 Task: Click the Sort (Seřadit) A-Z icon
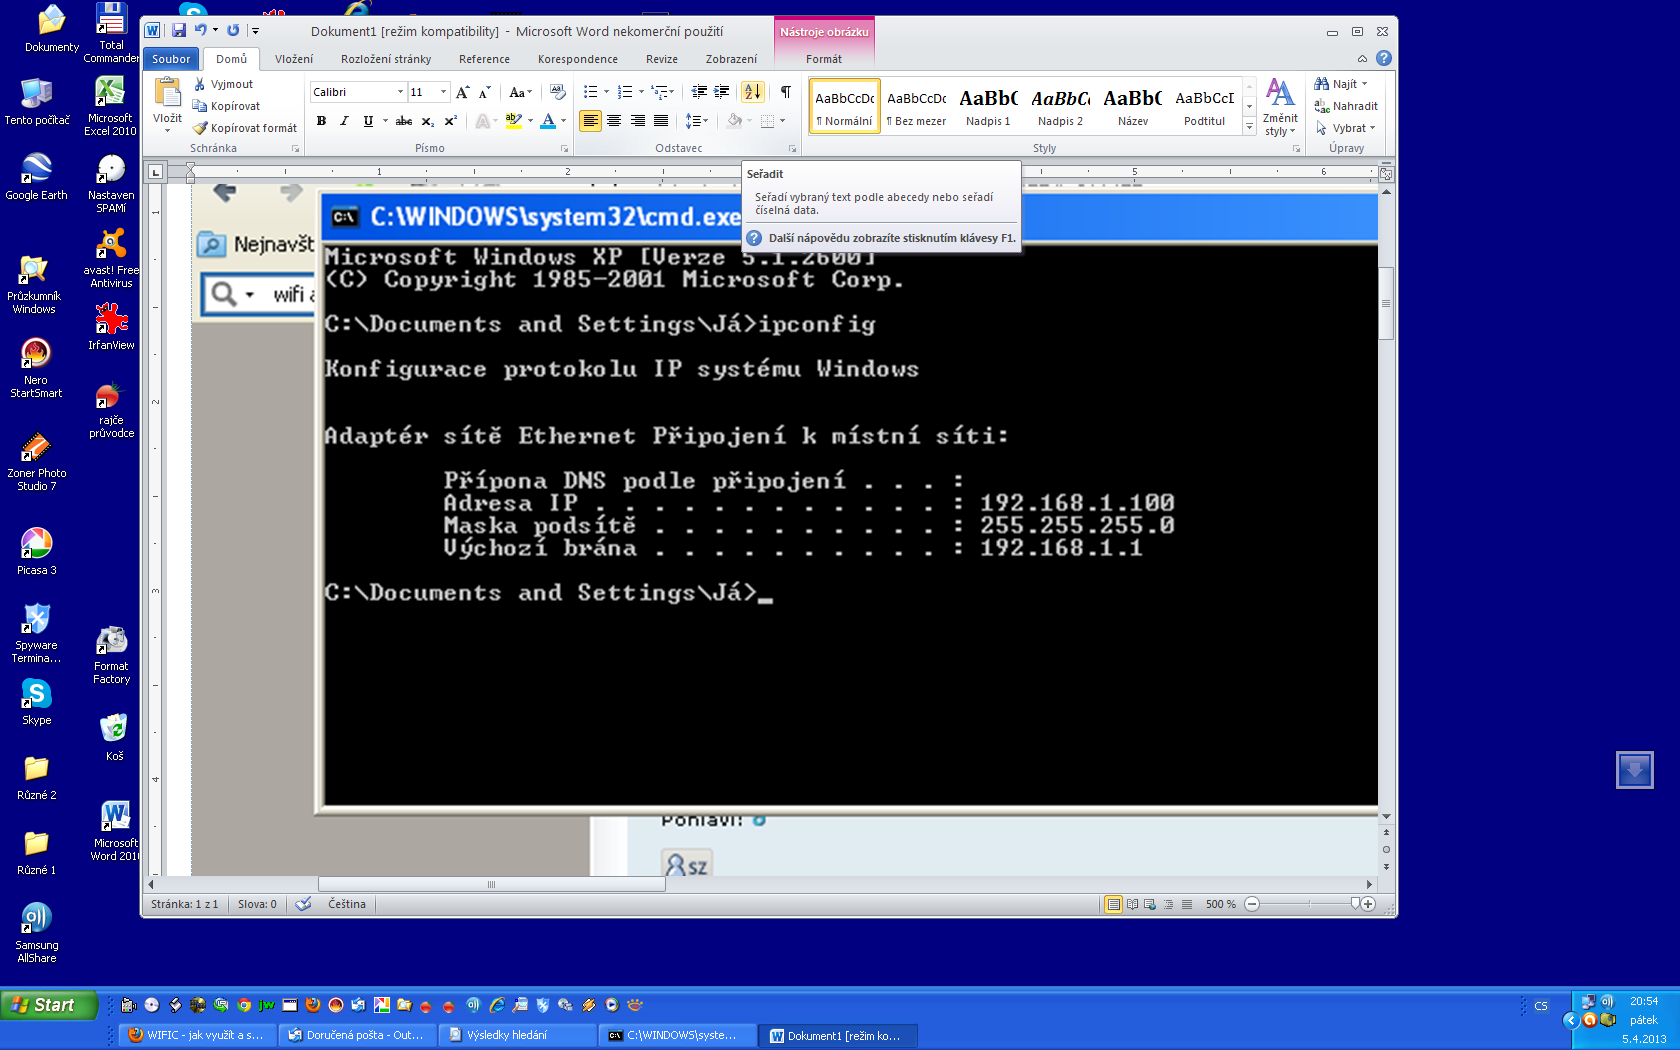(753, 92)
